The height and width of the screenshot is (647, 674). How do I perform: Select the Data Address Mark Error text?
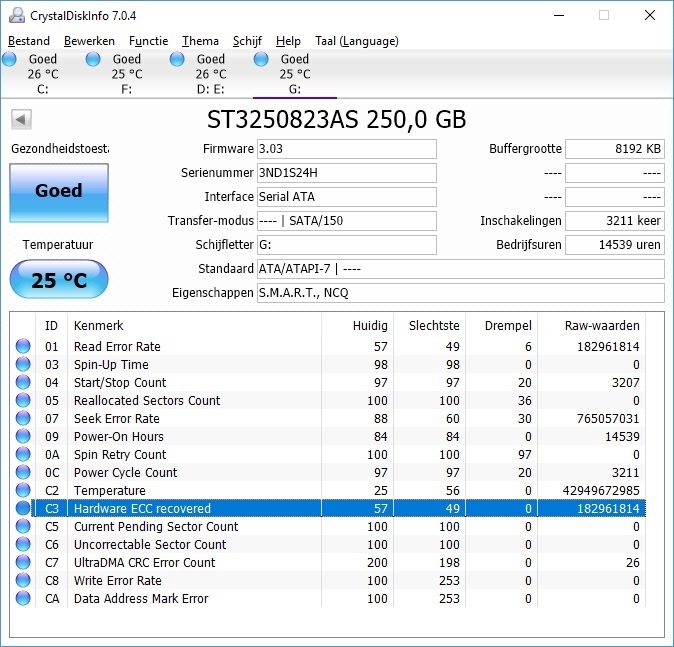tap(141, 598)
